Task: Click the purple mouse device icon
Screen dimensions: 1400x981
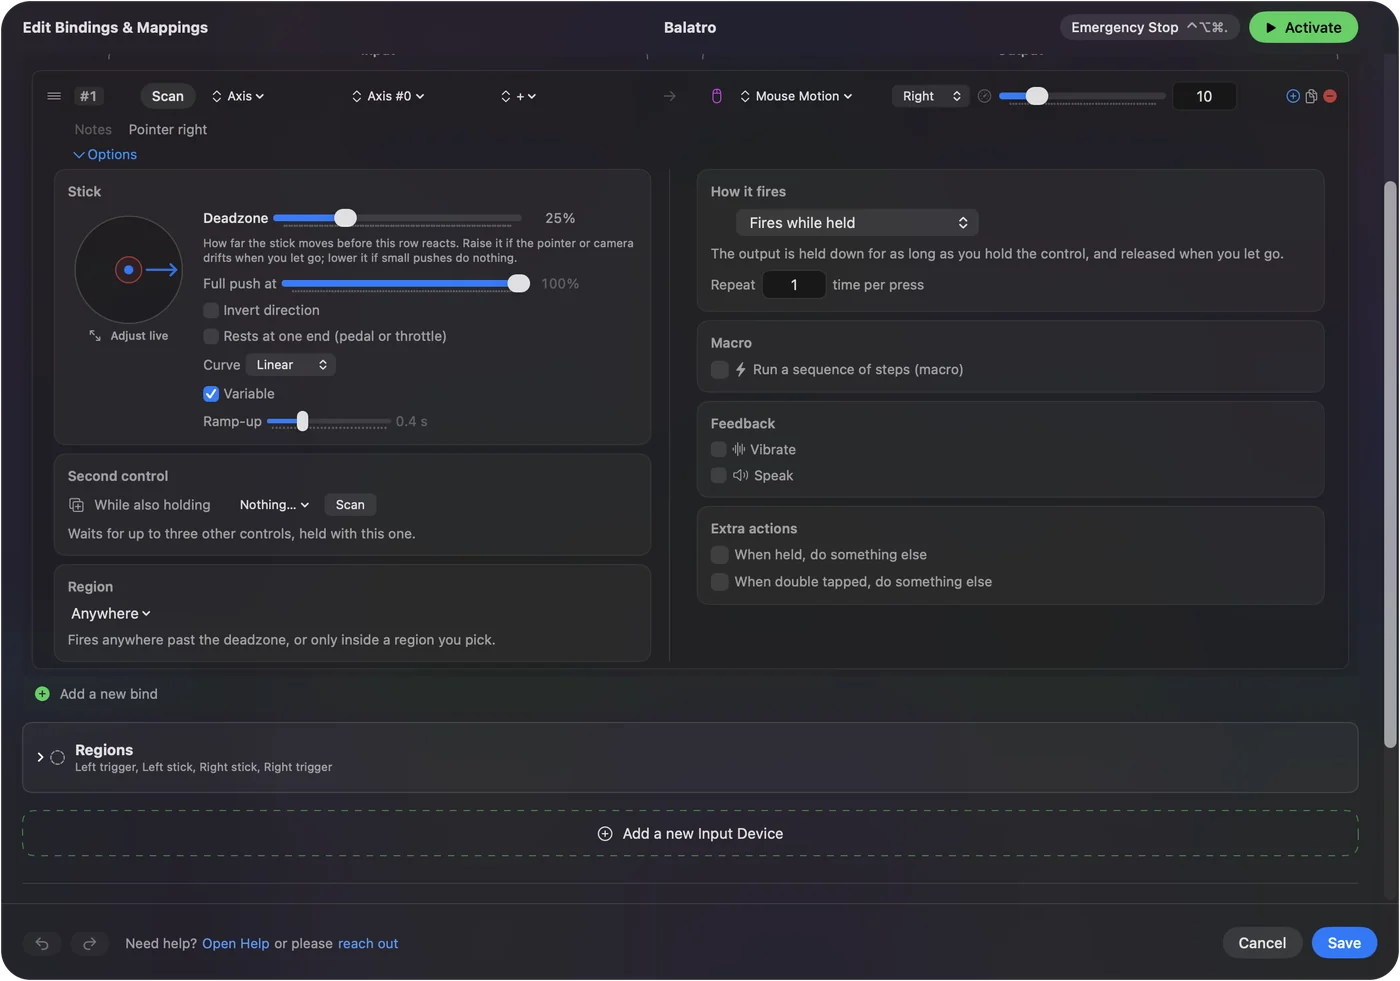Action: pos(716,96)
